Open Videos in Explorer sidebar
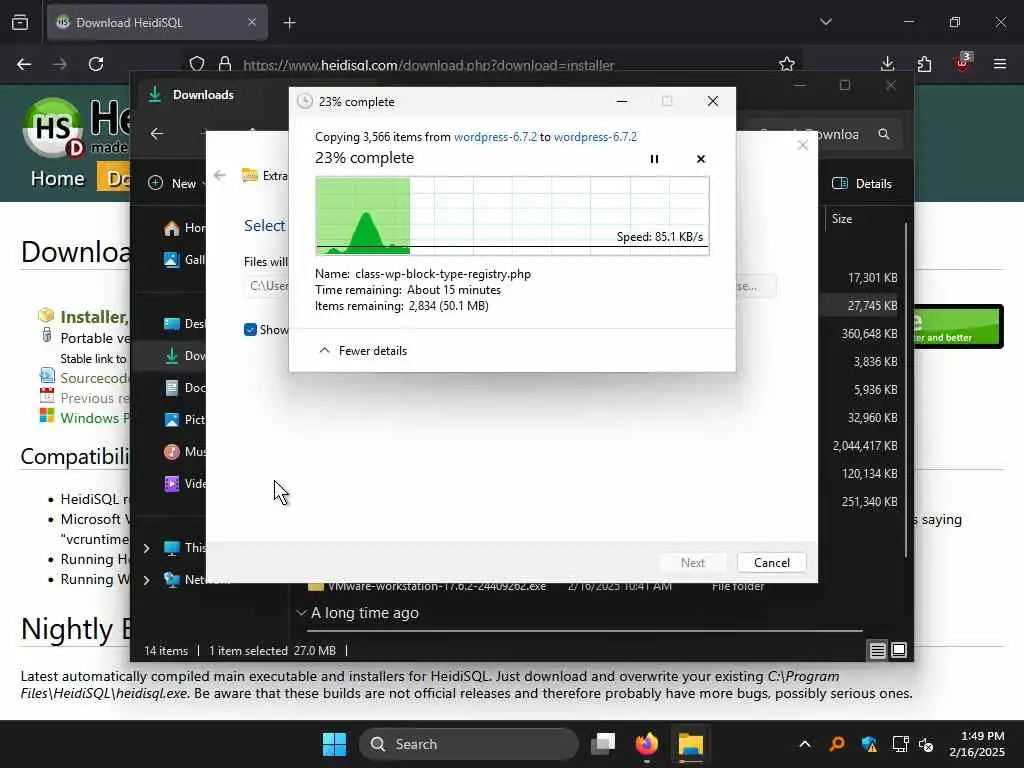The image size is (1024, 768). pos(184,484)
